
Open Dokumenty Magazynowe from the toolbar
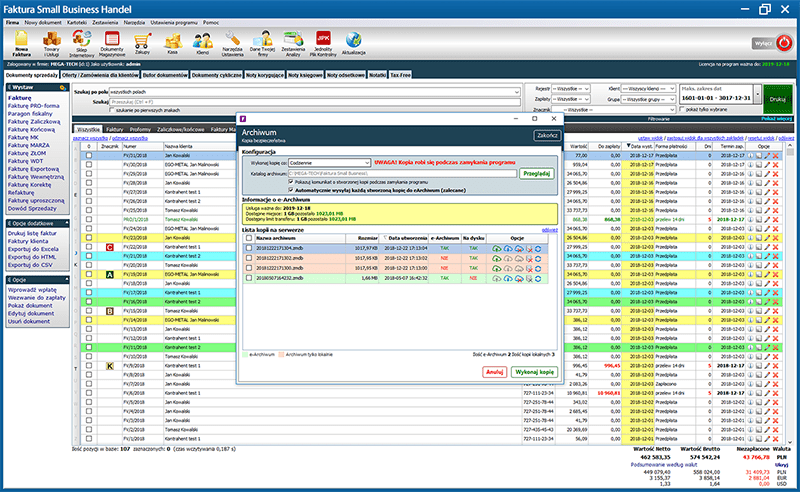tap(112, 43)
